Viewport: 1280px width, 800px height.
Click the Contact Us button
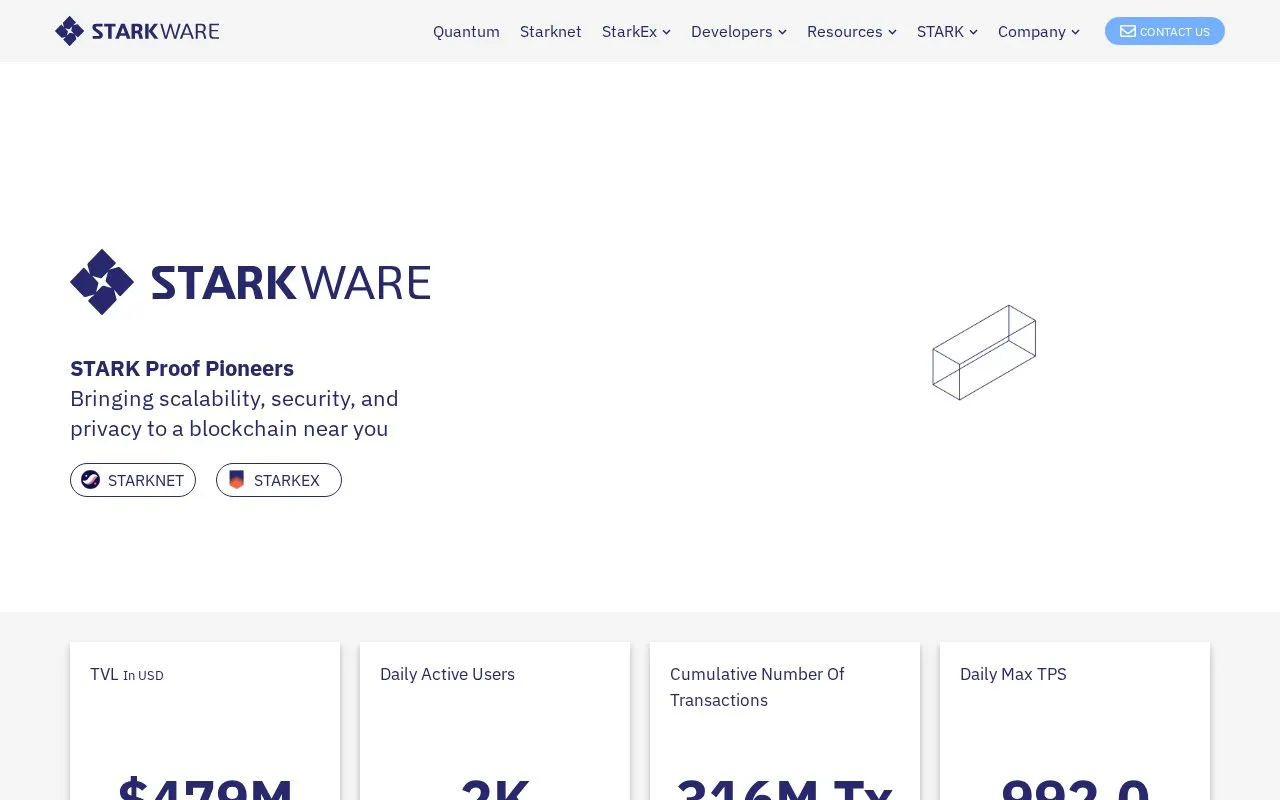[x=1165, y=31]
